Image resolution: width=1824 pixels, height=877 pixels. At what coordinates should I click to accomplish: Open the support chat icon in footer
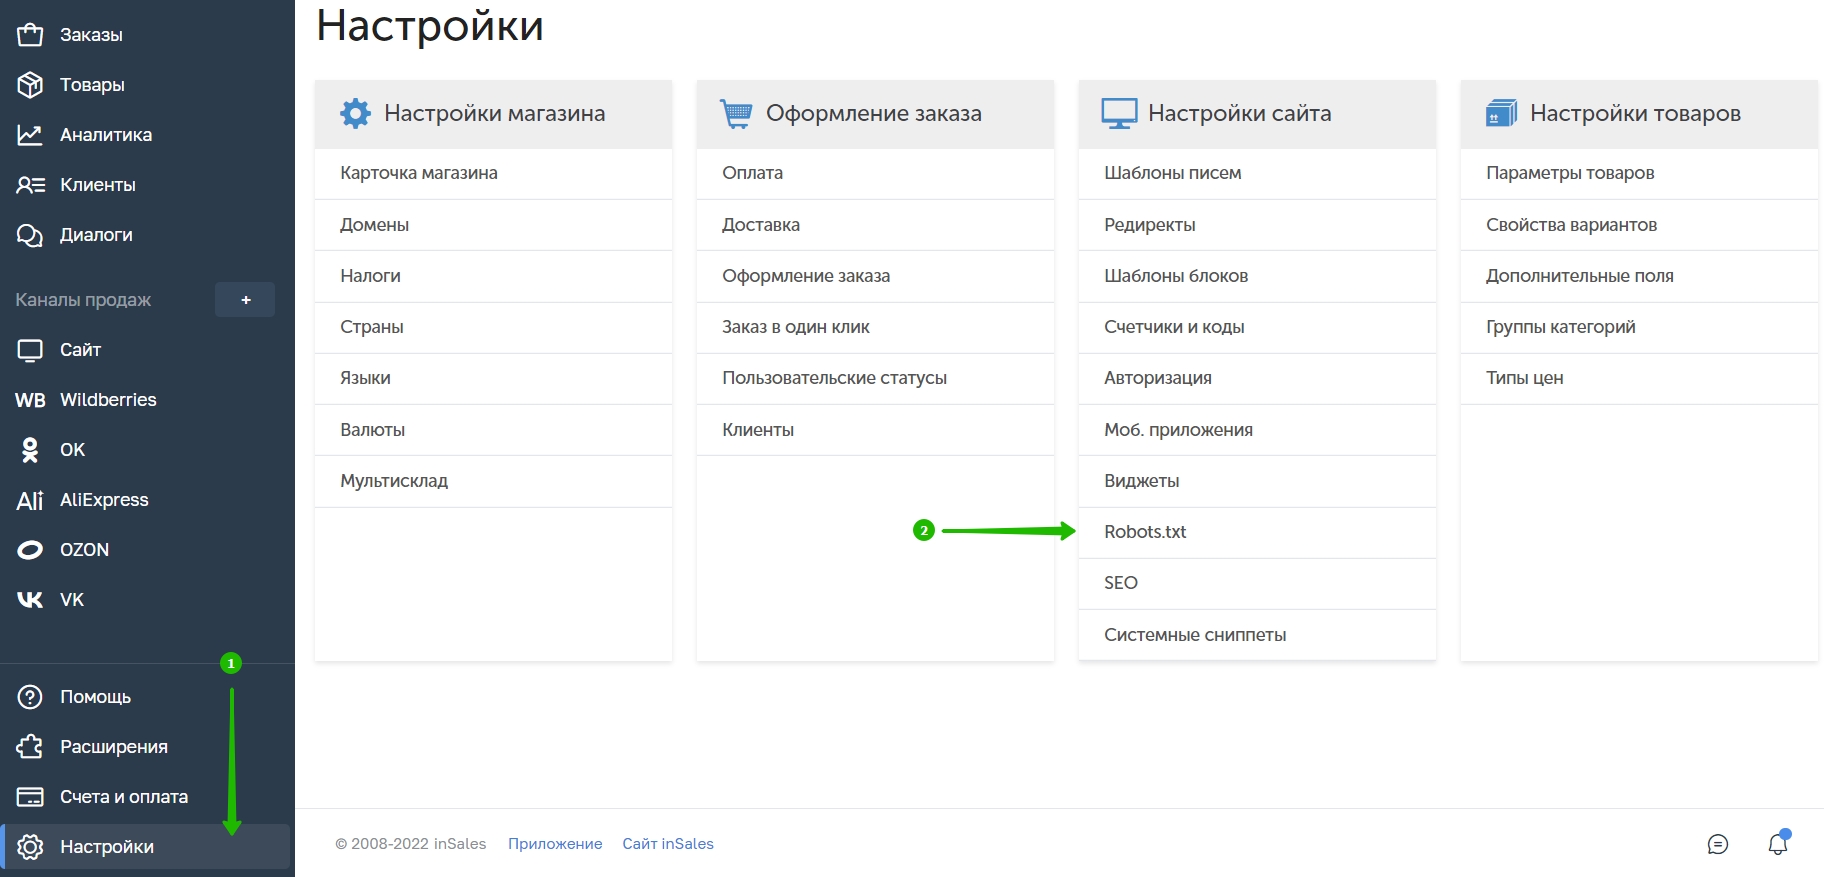(1718, 844)
